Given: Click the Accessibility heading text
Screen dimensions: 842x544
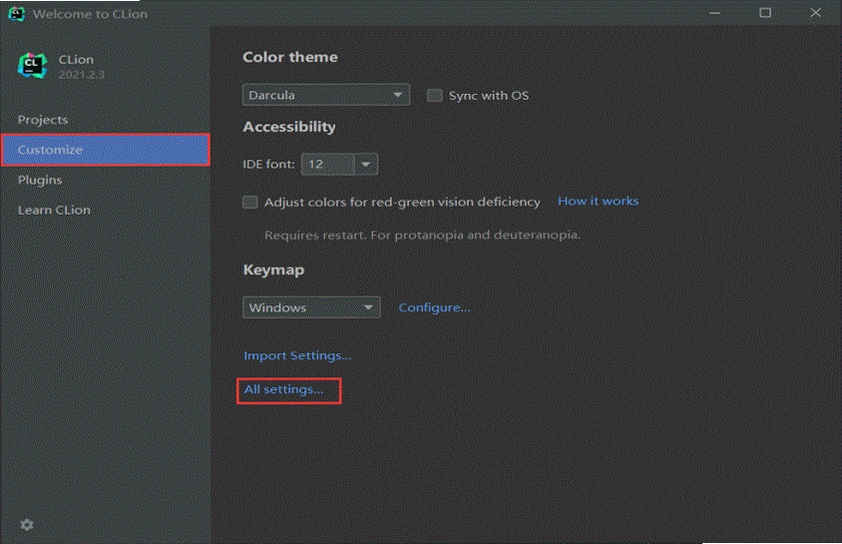Looking at the screenshot, I should point(289,127).
